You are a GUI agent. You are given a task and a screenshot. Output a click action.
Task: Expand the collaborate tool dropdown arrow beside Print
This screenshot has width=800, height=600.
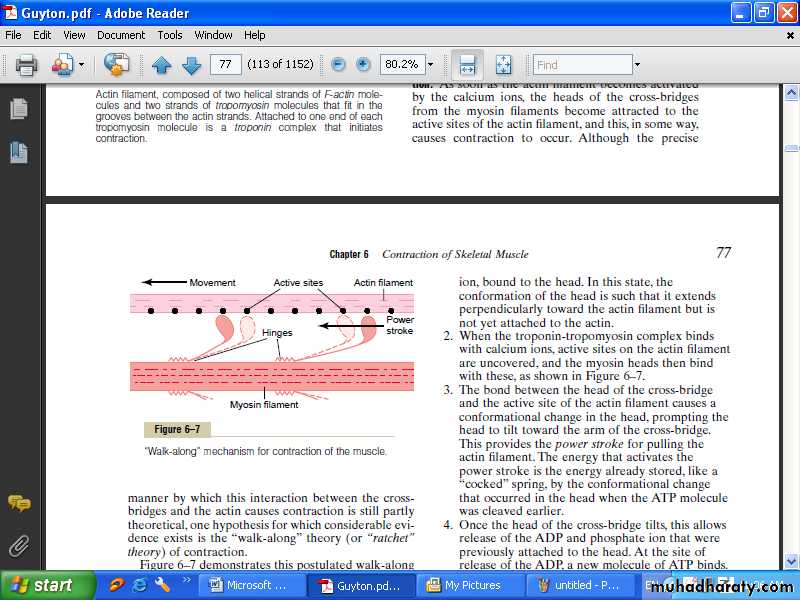82,65
